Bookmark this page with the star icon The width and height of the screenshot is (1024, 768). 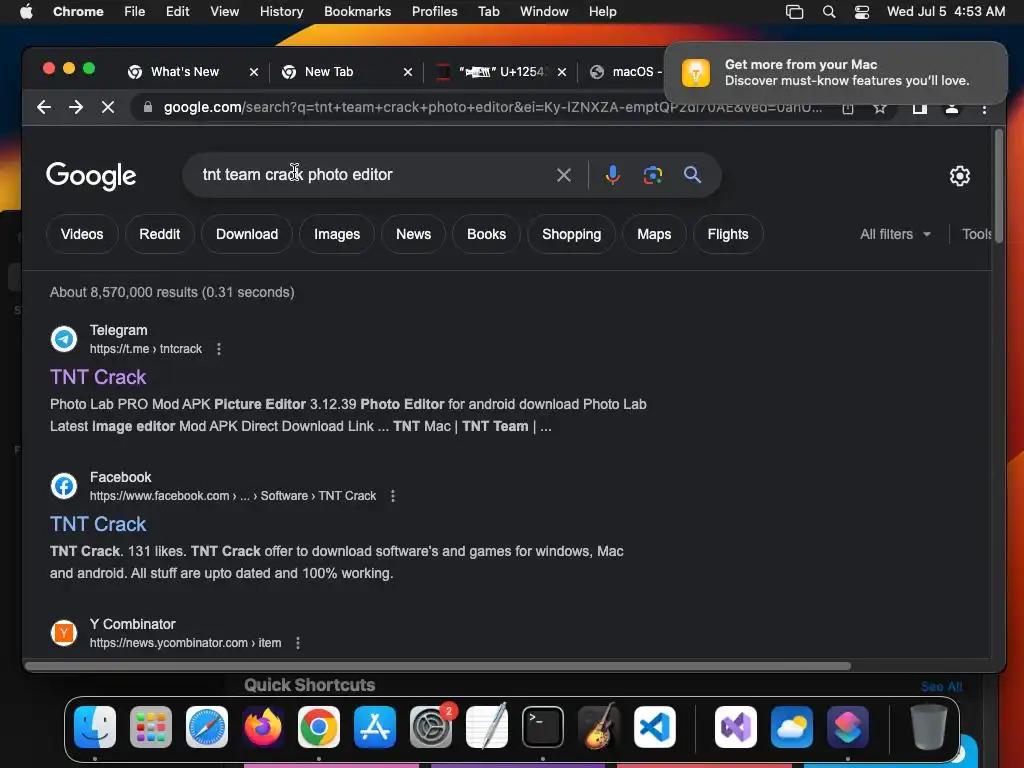880,108
